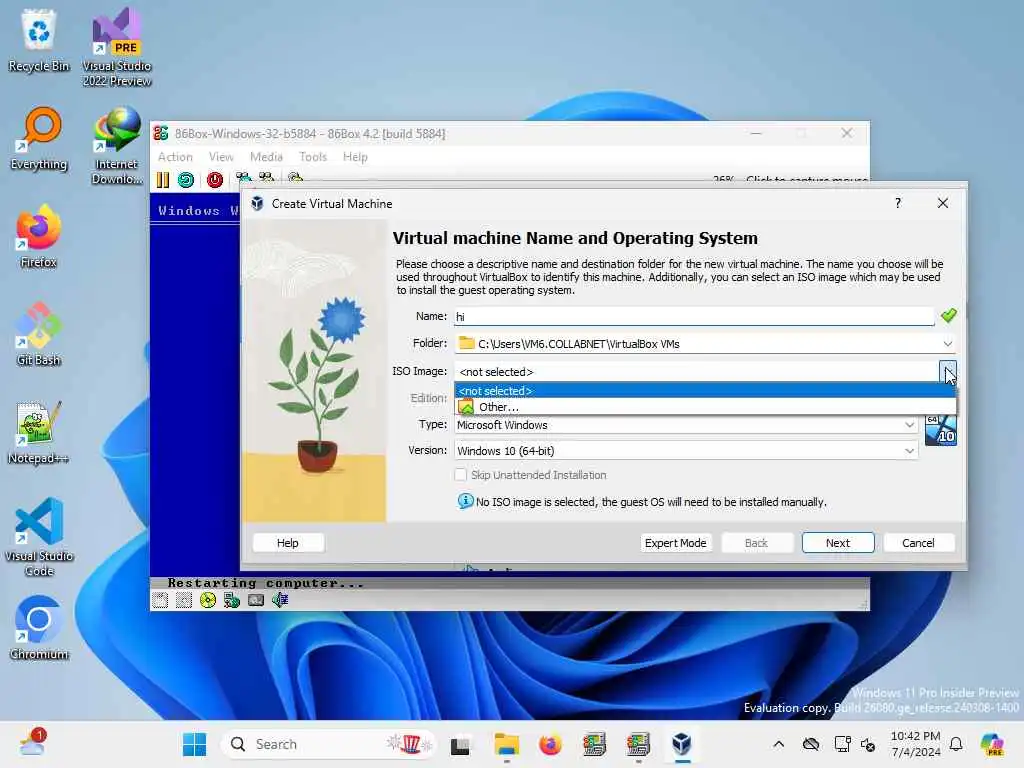This screenshot has width=1024, height=768.
Task: Click the CD-ROM disc status icon in 86Box
Action: click(x=208, y=600)
